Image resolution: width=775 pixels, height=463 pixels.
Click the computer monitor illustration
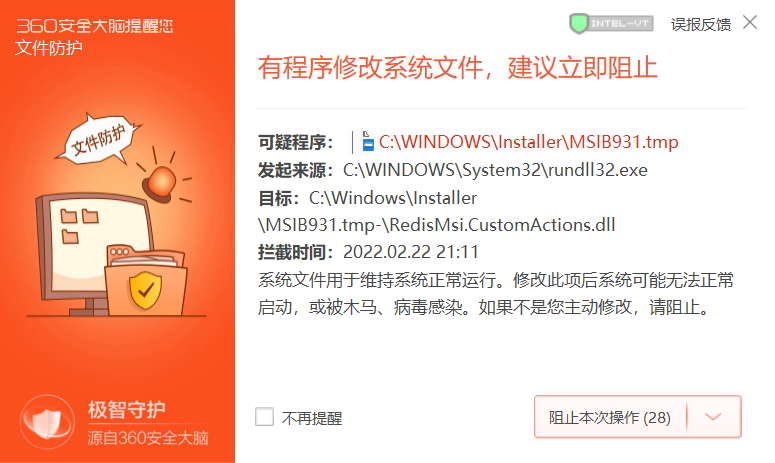(x=94, y=252)
